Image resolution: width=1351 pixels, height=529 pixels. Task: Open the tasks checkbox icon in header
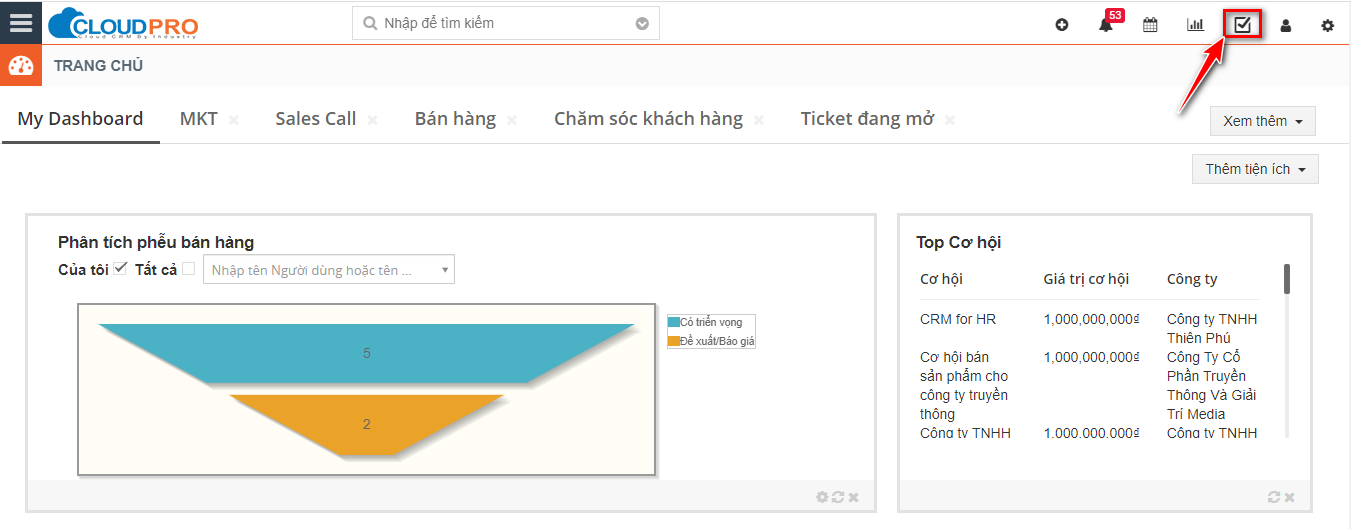point(1242,25)
